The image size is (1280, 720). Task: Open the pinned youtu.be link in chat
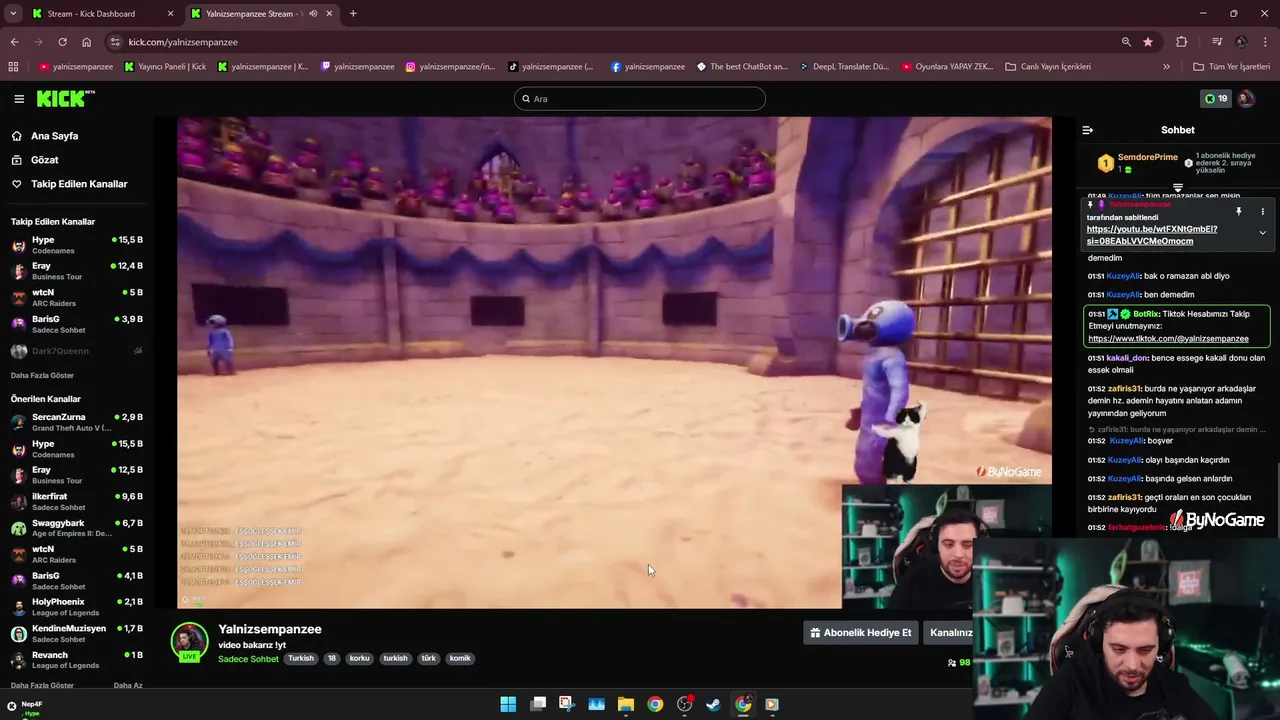[x=1152, y=235]
